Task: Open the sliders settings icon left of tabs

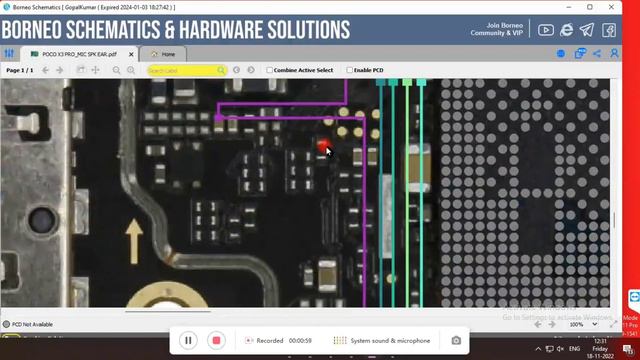Action: (x=9, y=53)
